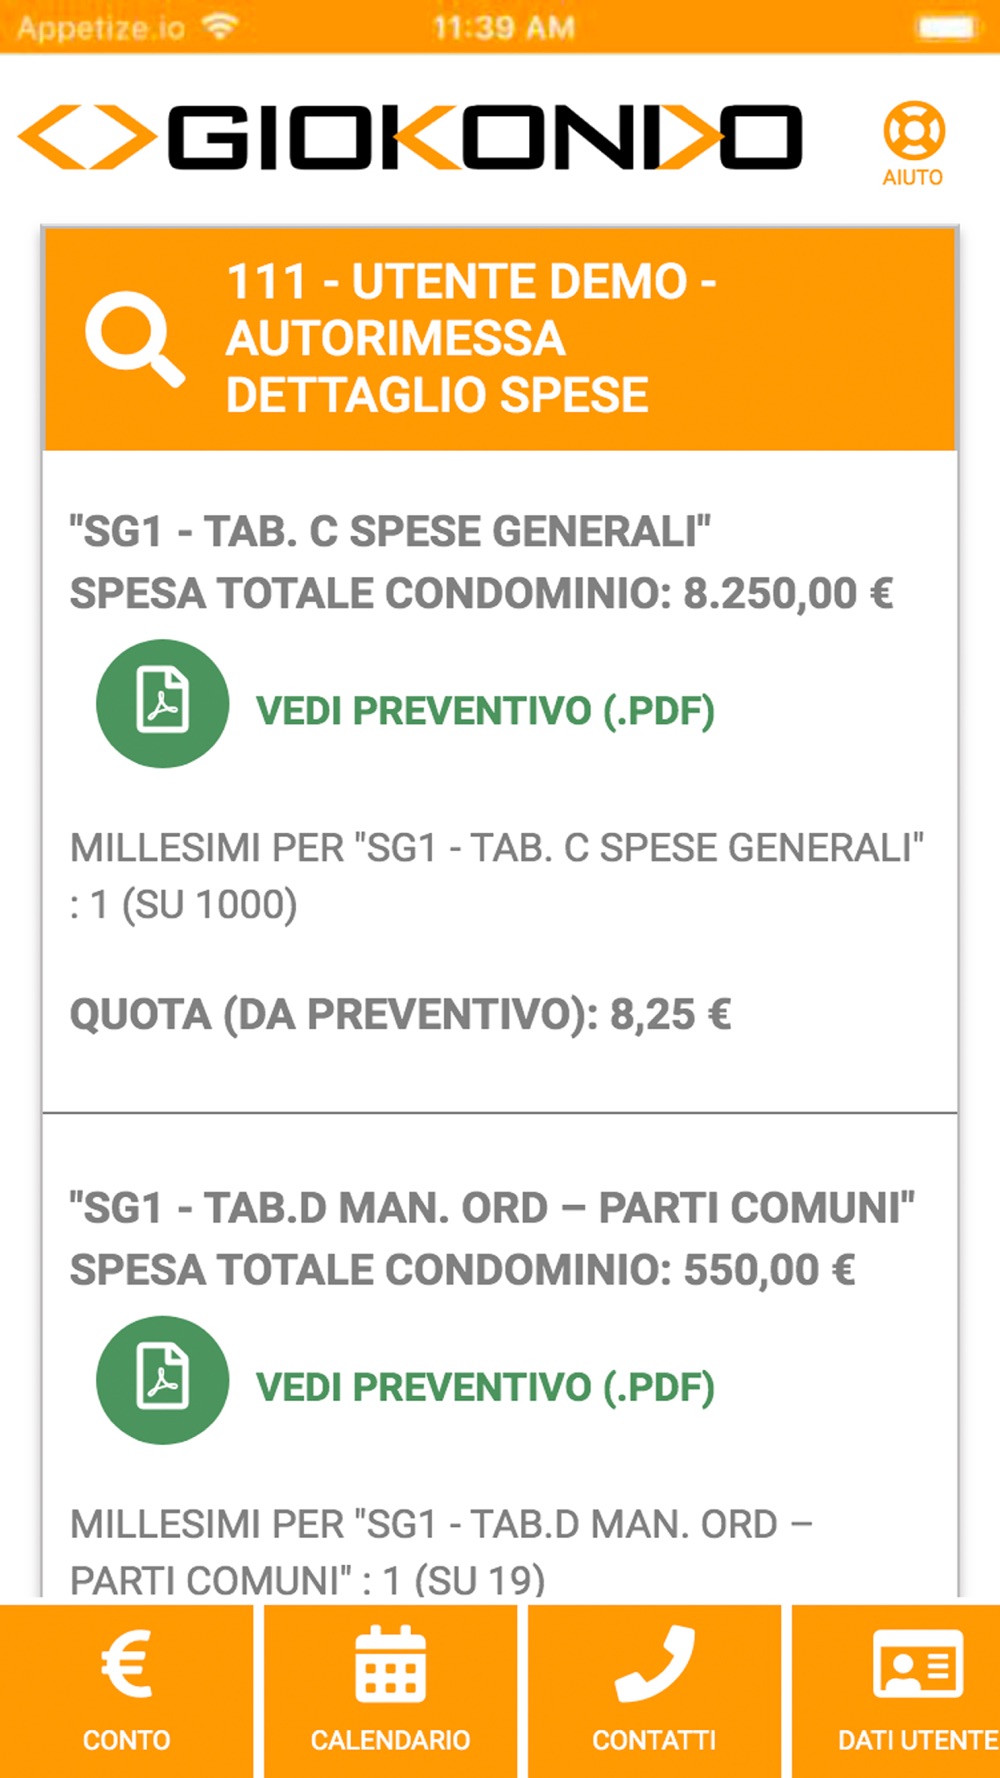
Task: Click the Utente Demo Autorimessa header
Action: (470, 338)
